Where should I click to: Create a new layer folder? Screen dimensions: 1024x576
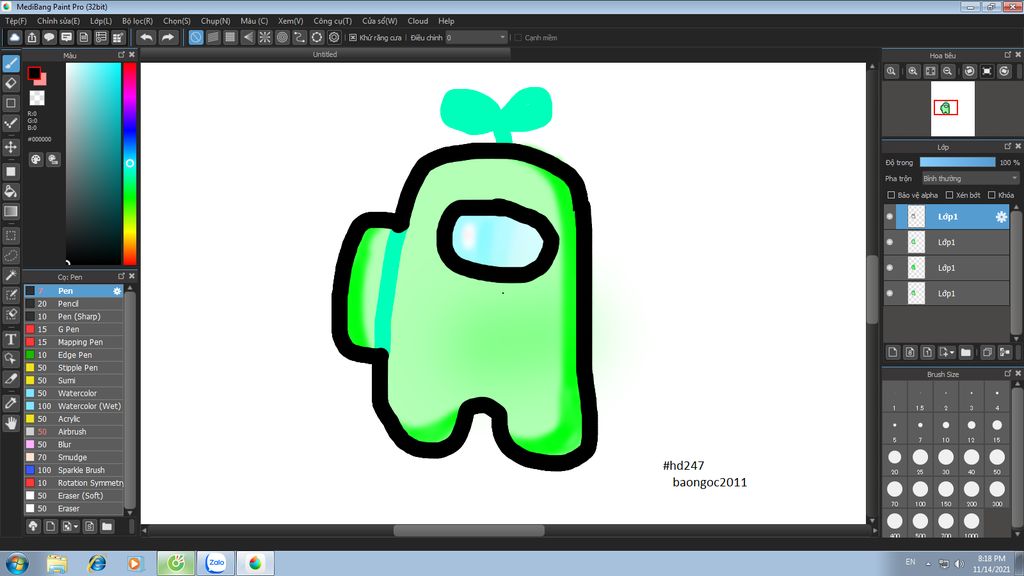966,352
